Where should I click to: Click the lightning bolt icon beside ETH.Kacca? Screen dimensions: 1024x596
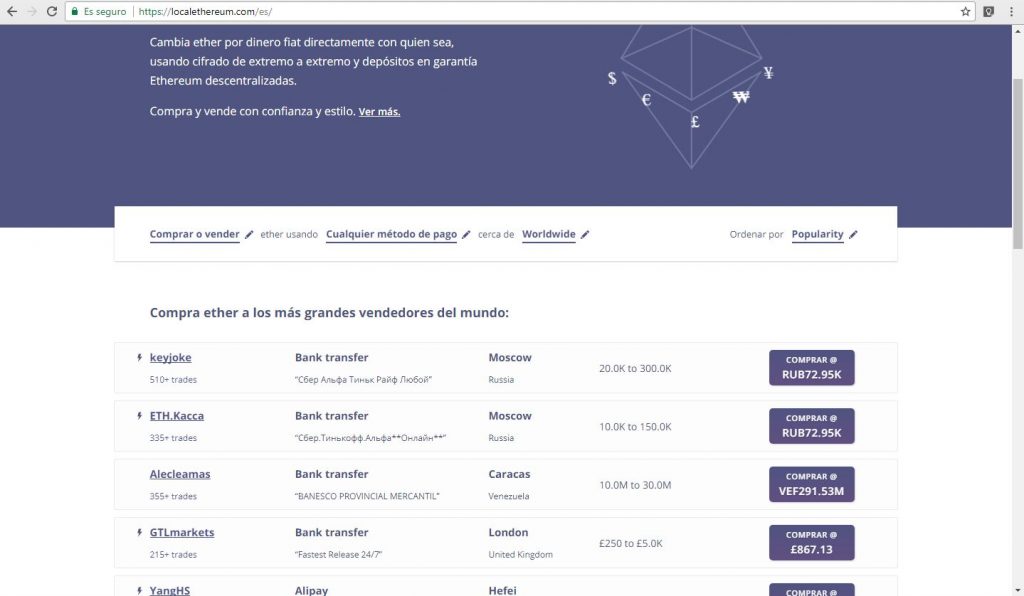tap(139, 416)
